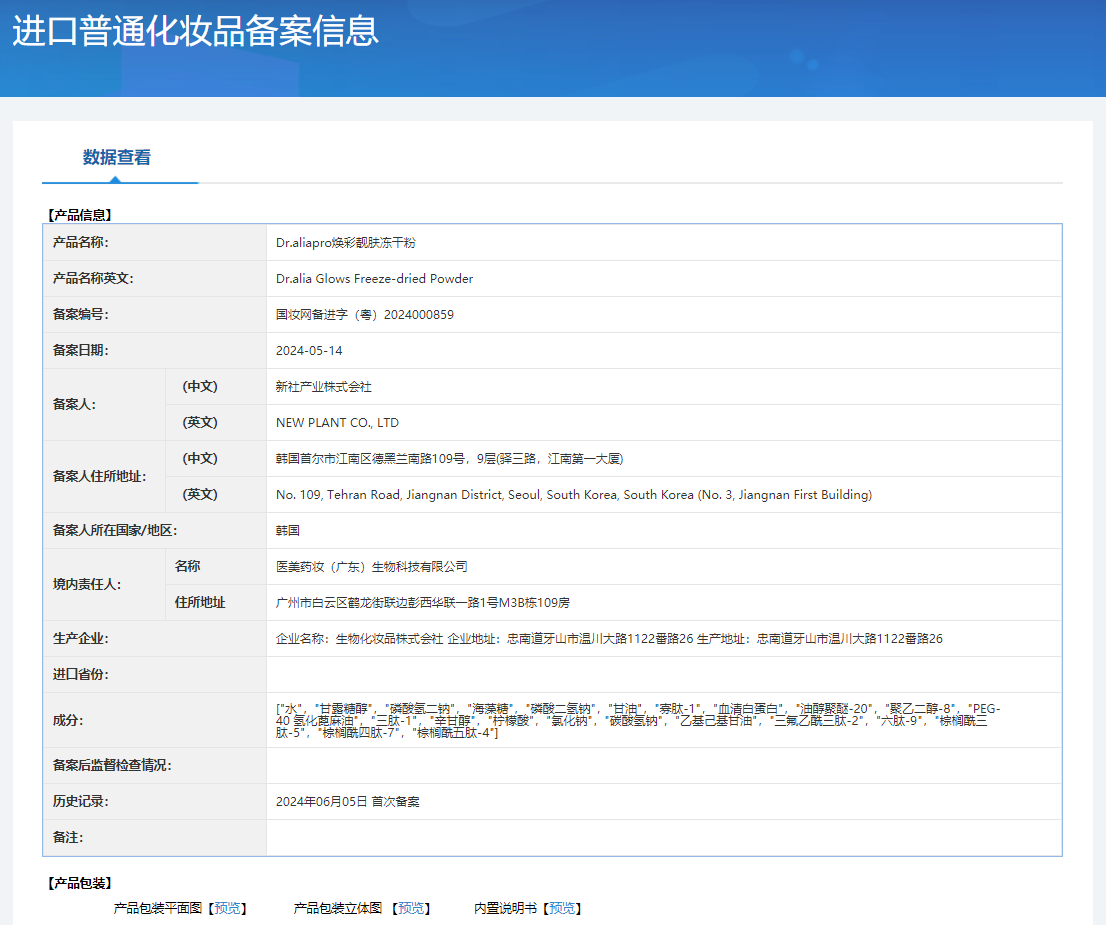
Task: Open 预览 link for 内置说明书
Action: pos(561,908)
